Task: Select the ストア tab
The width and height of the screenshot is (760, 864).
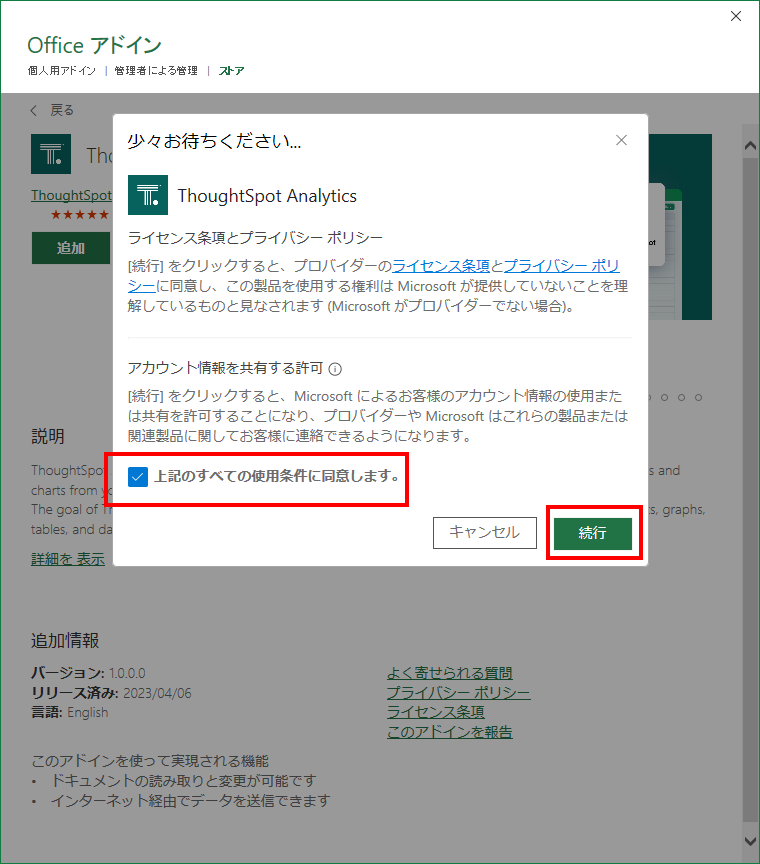Action: 232,71
